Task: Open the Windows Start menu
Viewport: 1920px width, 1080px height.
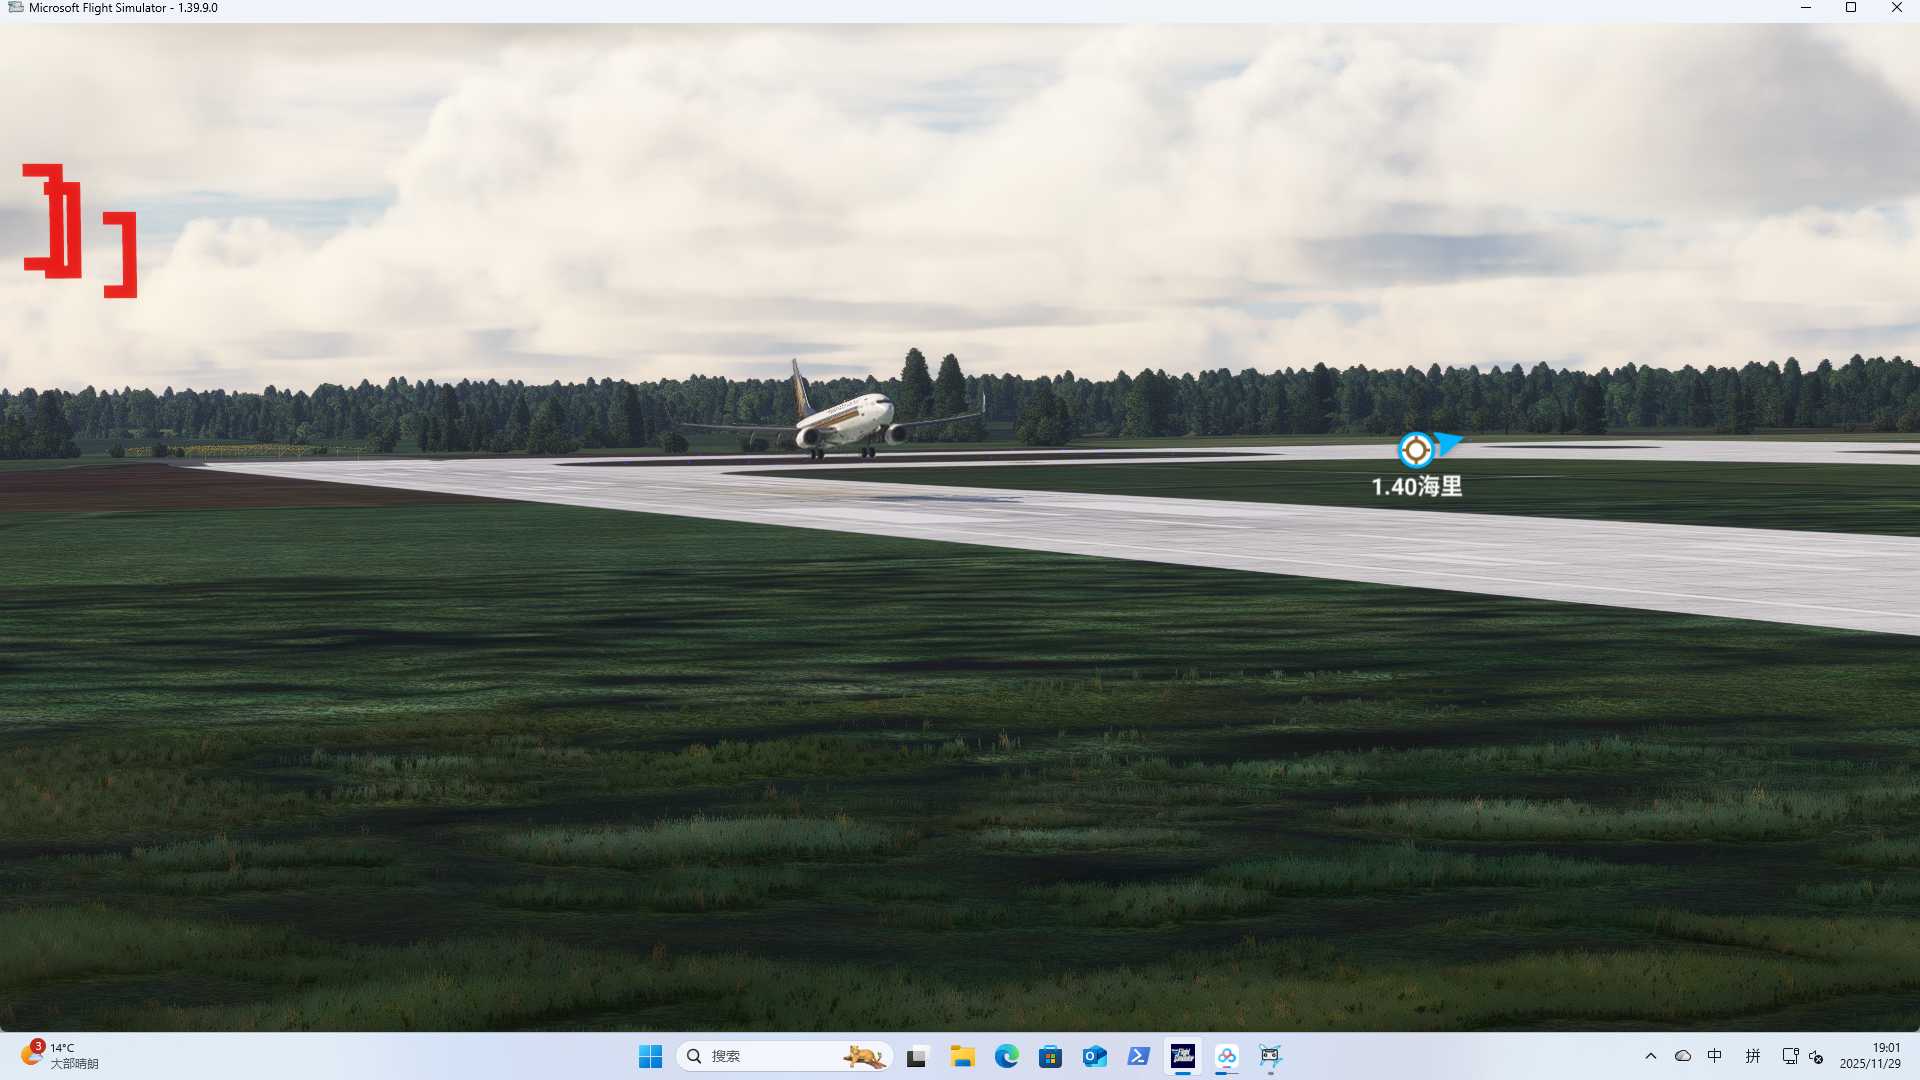Action: coord(650,1056)
